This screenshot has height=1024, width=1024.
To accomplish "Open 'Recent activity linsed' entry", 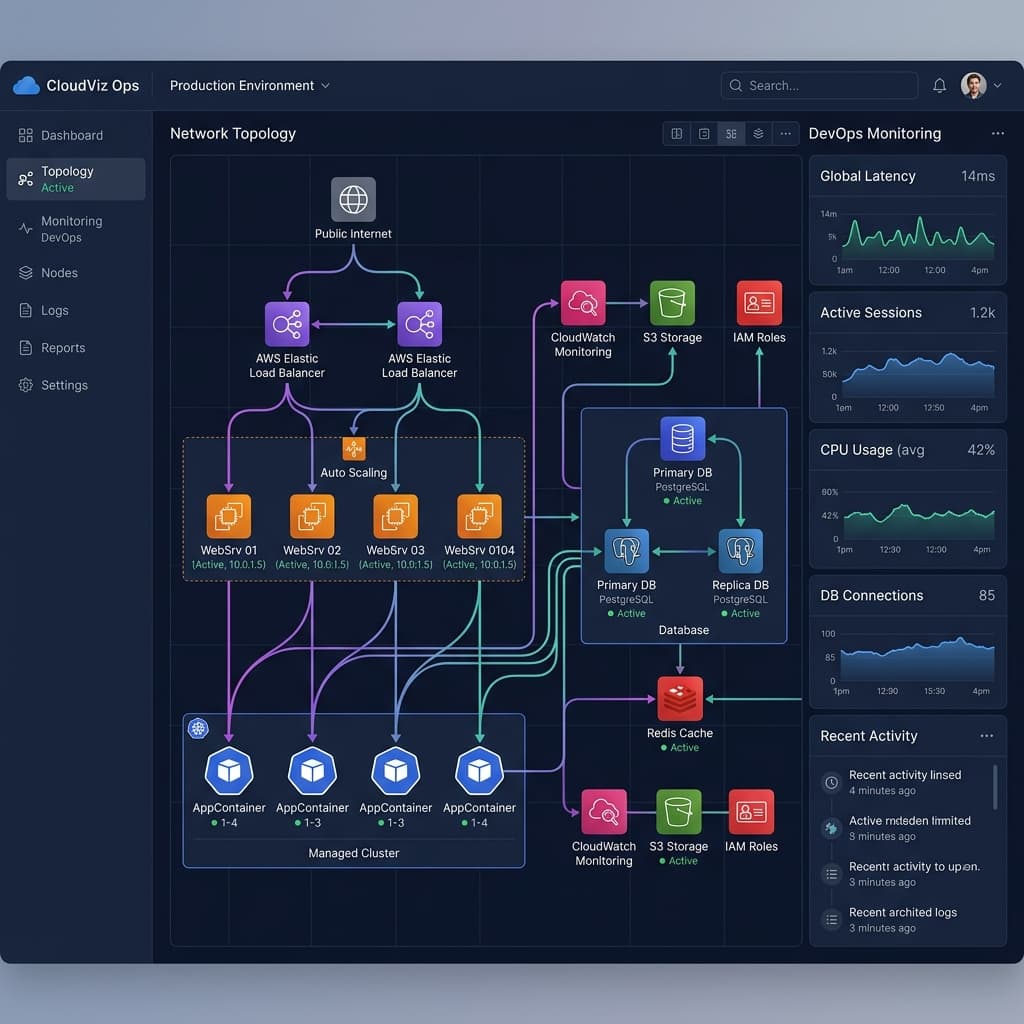I will 904,782.
